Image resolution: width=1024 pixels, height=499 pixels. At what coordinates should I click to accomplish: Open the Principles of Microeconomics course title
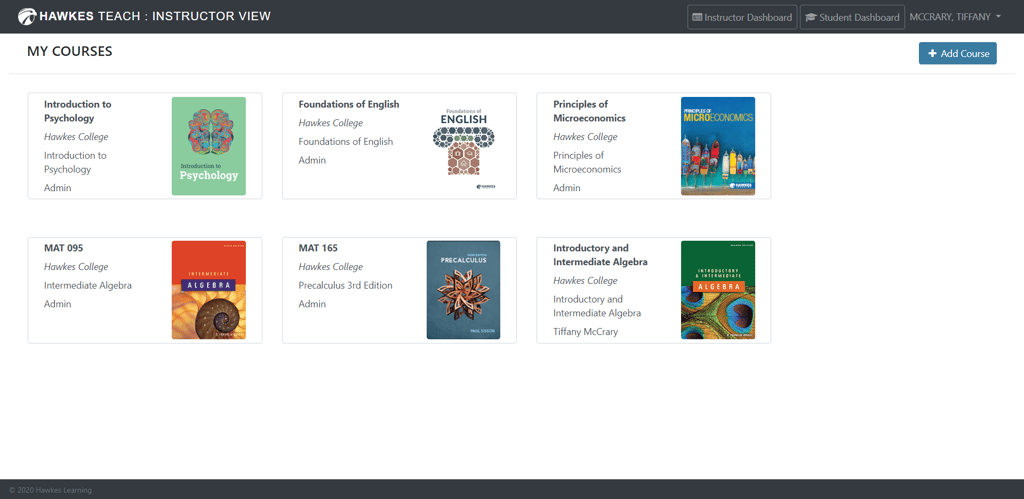pyautogui.click(x=589, y=111)
